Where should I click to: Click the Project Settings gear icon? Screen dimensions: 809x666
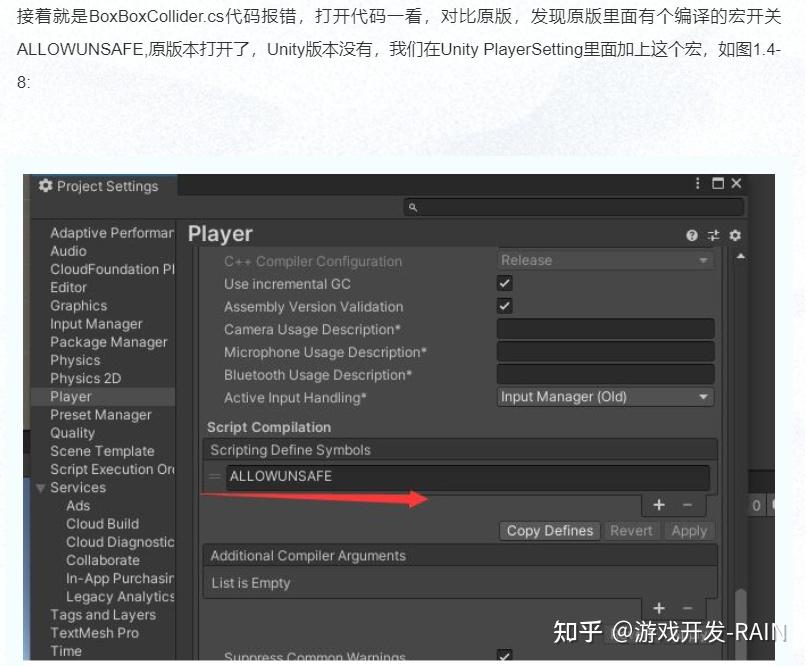[44, 186]
